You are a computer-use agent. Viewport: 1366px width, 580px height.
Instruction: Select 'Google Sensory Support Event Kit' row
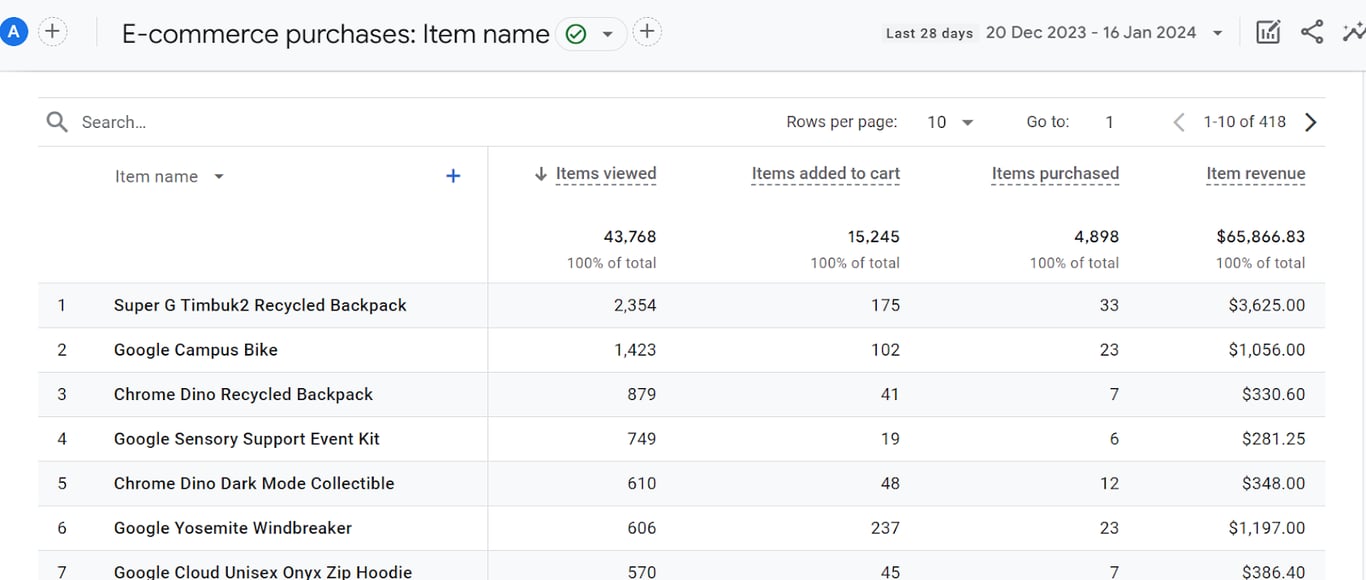(682, 439)
